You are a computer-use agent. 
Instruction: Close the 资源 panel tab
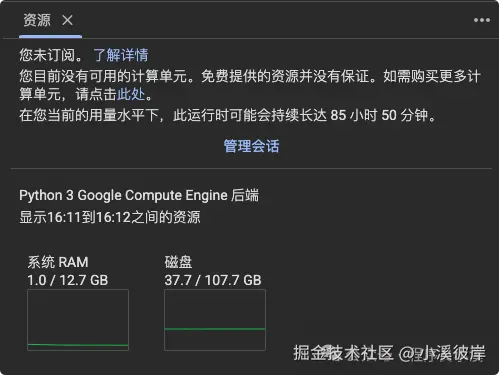pos(67,21)
